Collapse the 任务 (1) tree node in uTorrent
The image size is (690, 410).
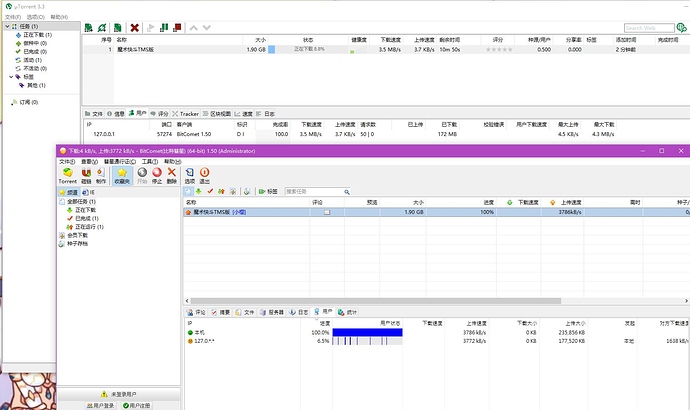coord(7,26)
